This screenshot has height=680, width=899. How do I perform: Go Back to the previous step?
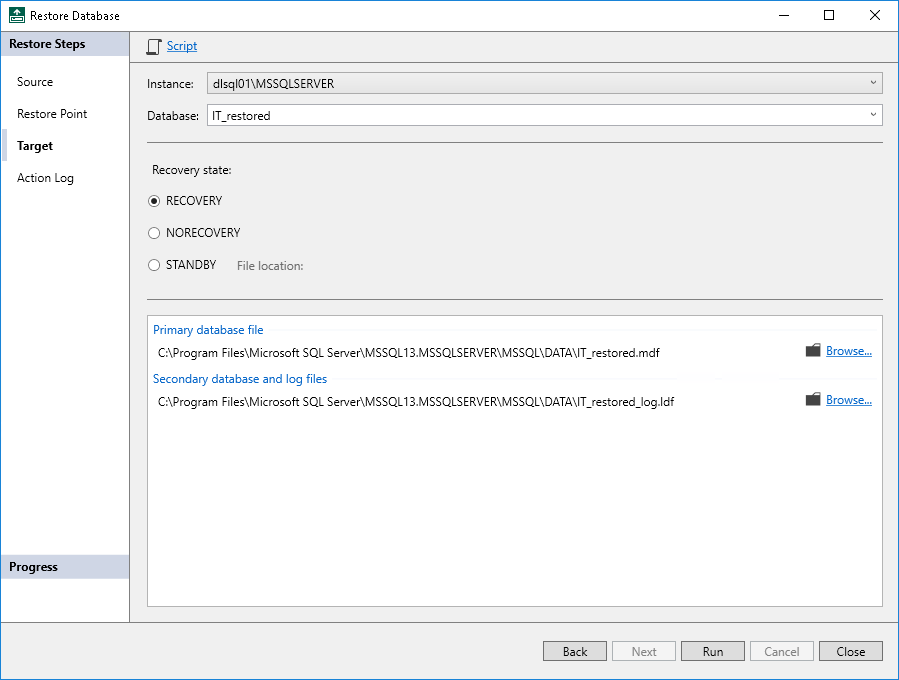tap(574, 651)
